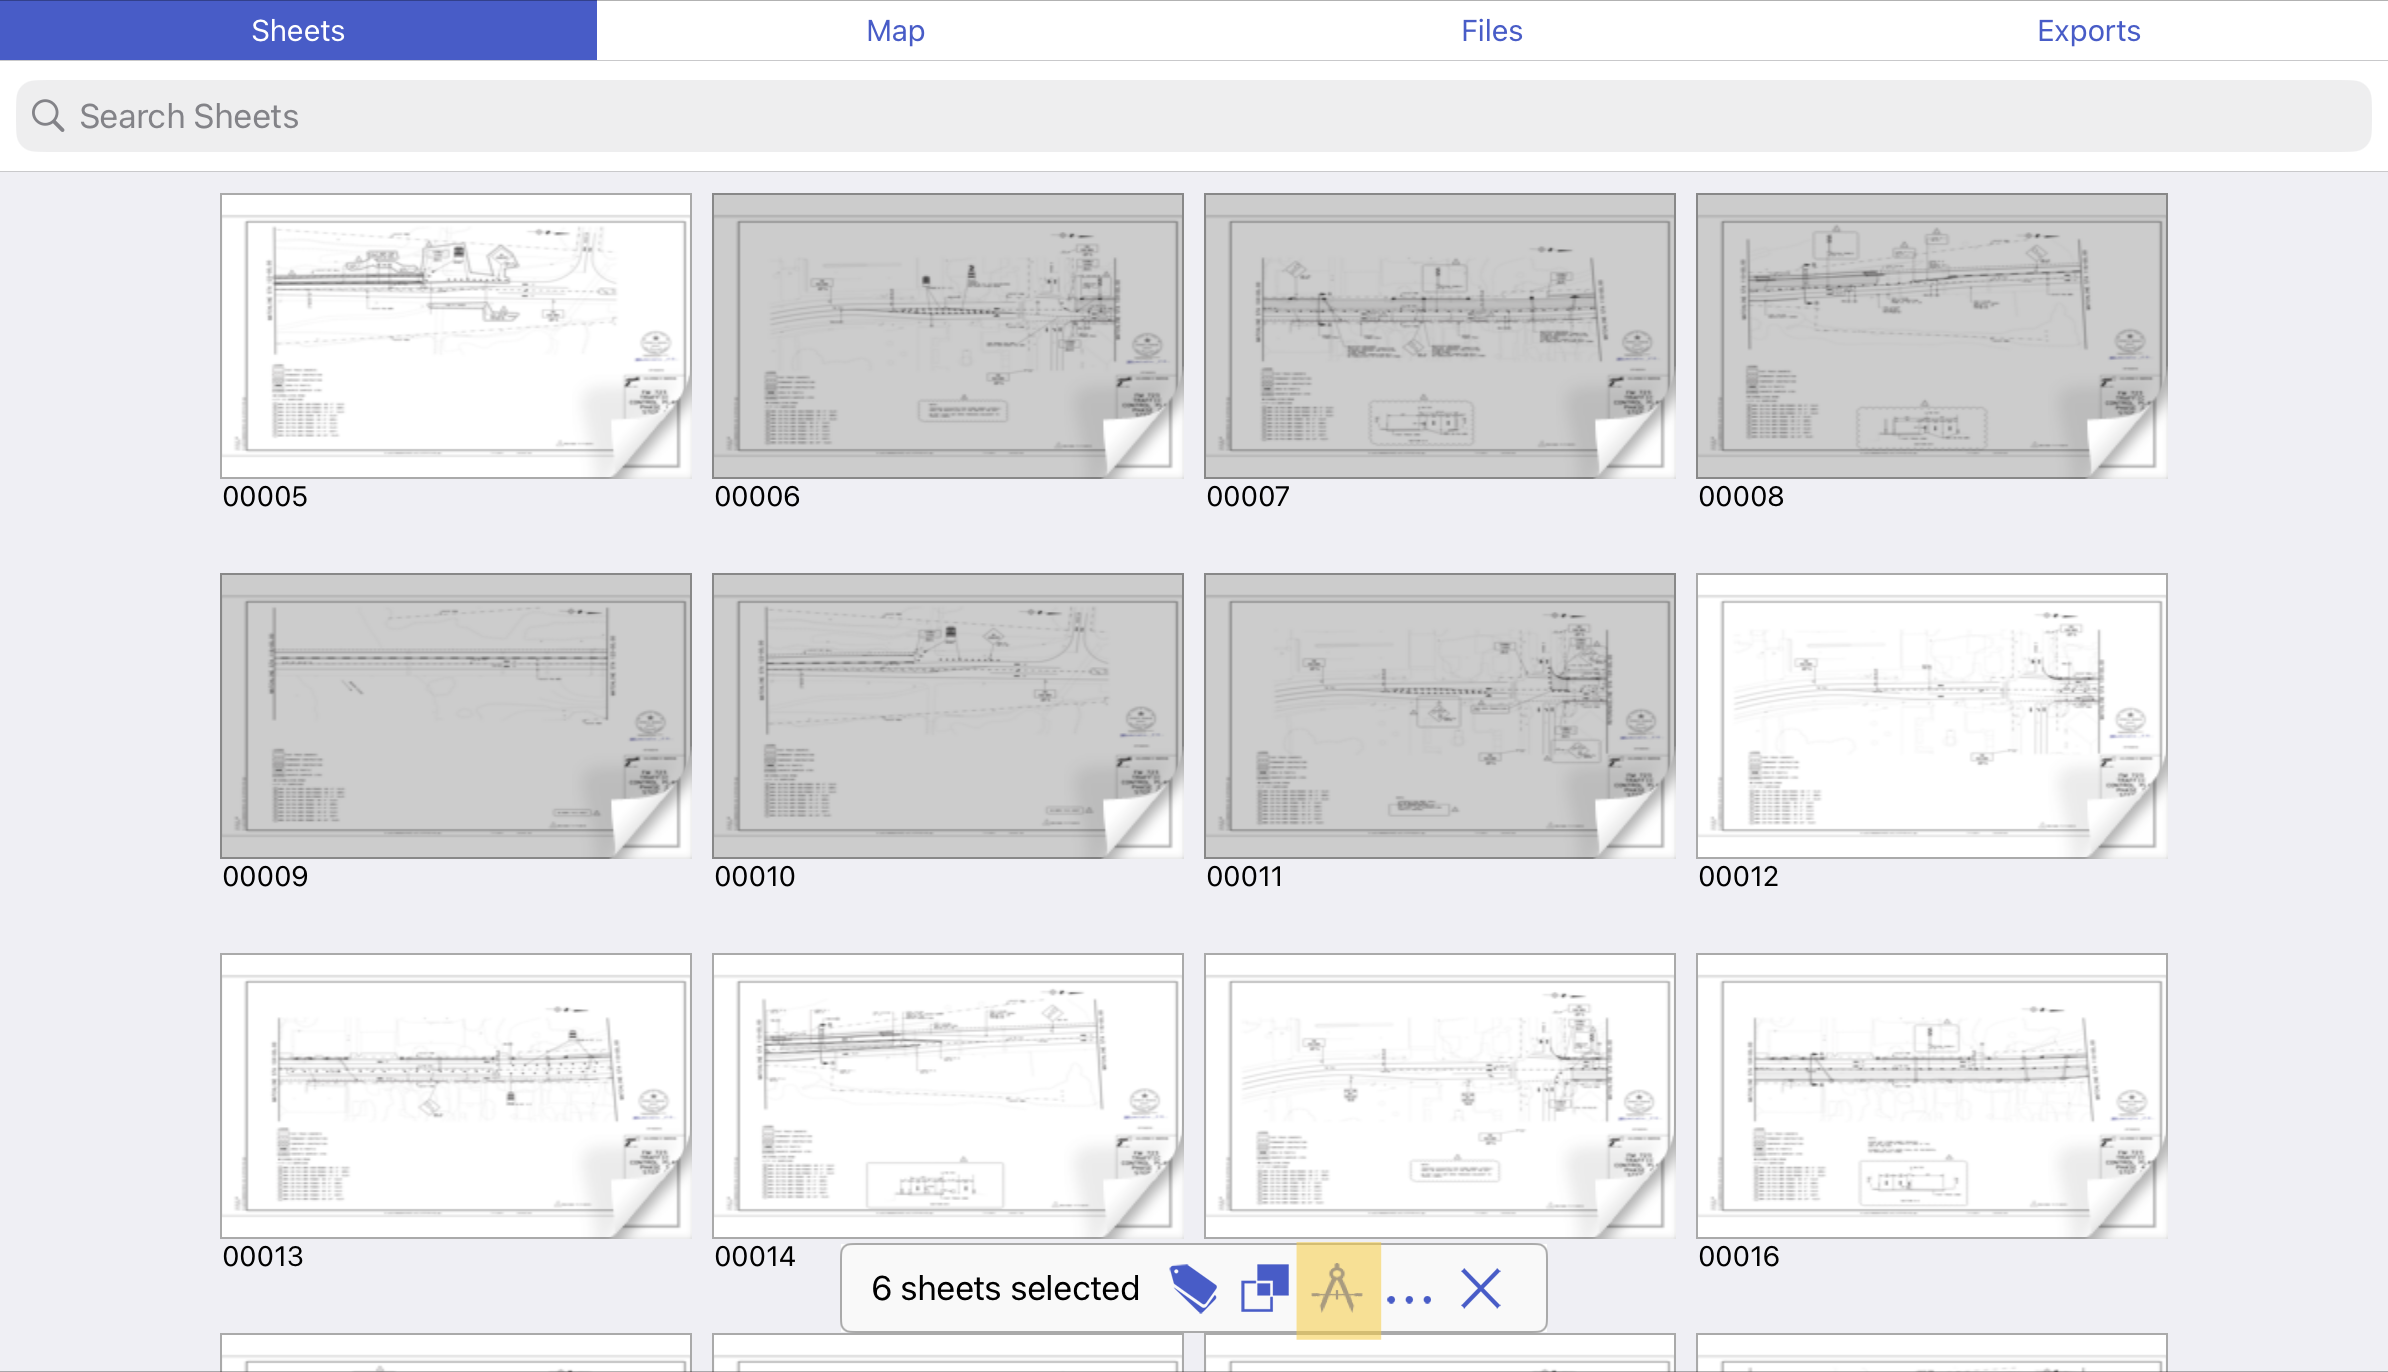2388x1372 pixels.
Task: Click the X to clear sheet selection
Action: point(1480,1288)
